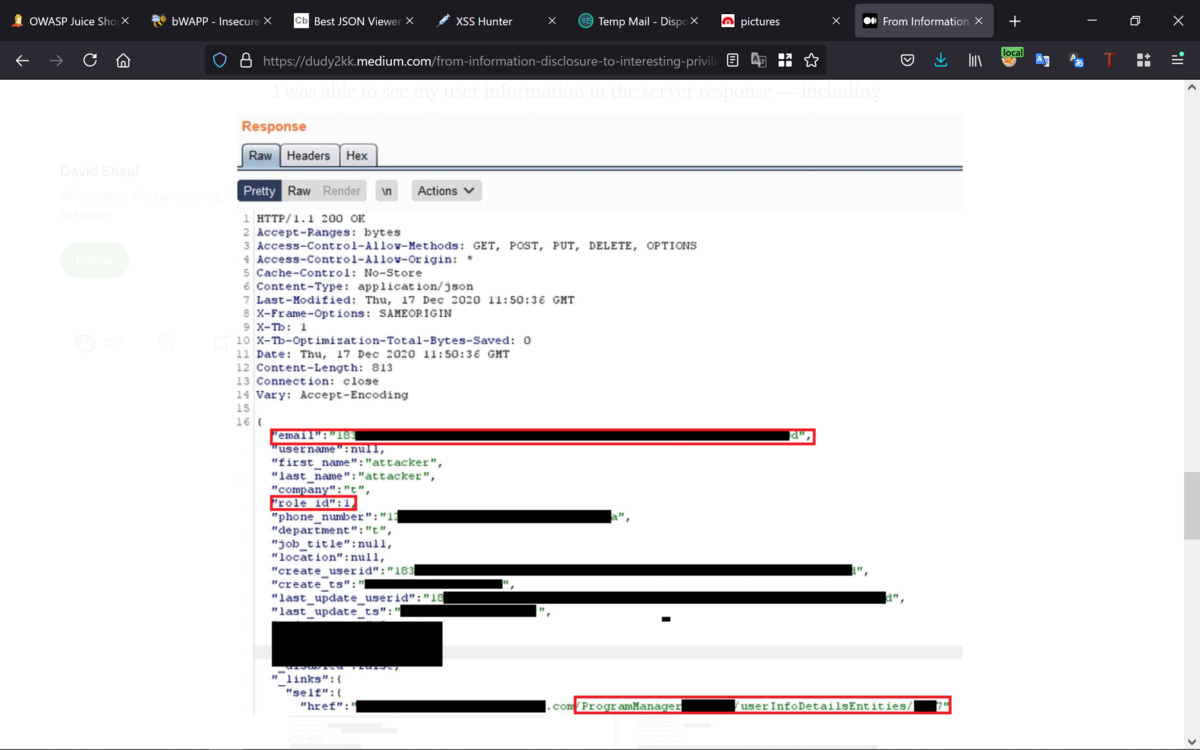
Task: Show site security padlock details
Action: 245,61
